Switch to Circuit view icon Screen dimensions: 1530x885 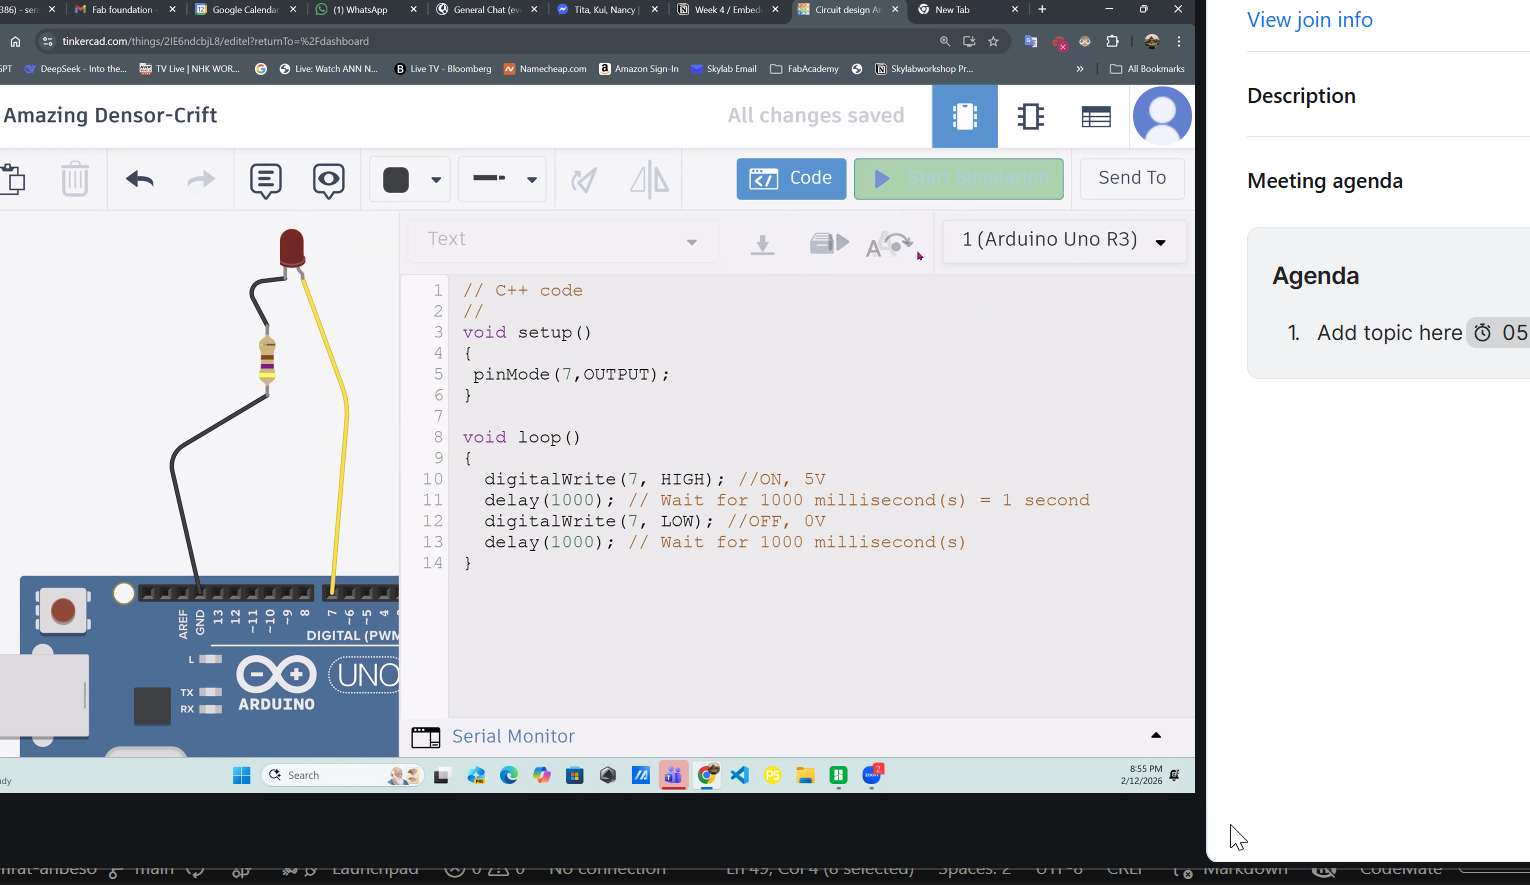click(965, 116)
